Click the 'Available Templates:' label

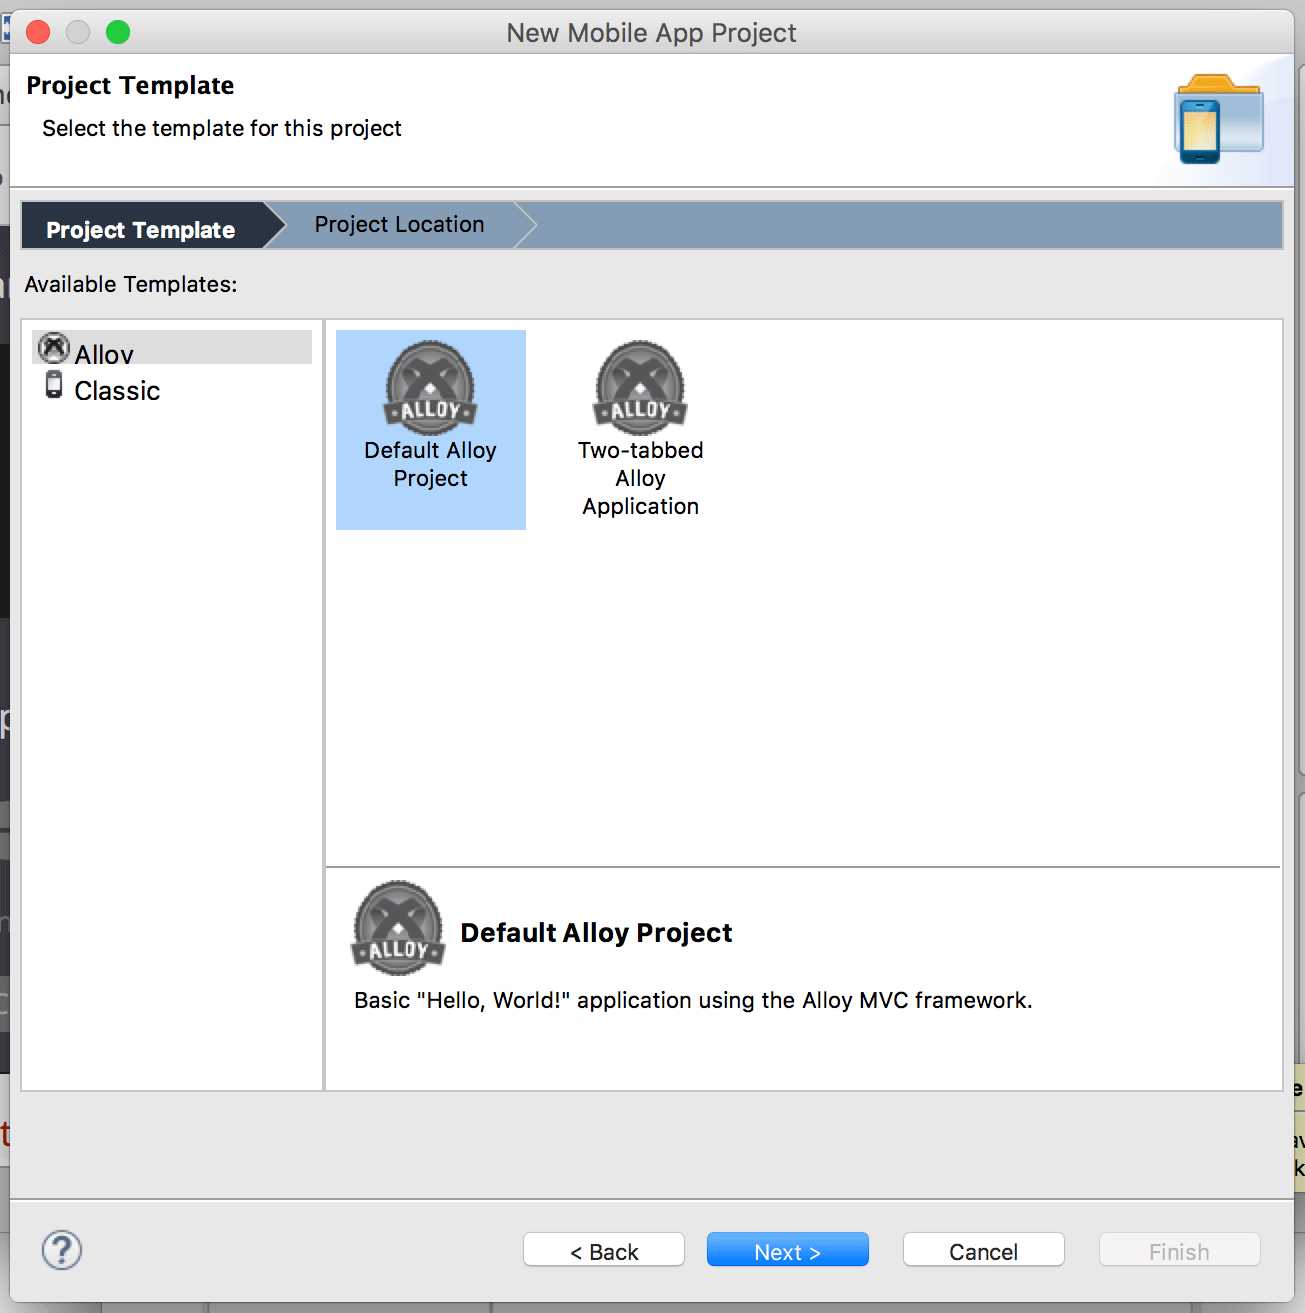(x=131, y=285)
